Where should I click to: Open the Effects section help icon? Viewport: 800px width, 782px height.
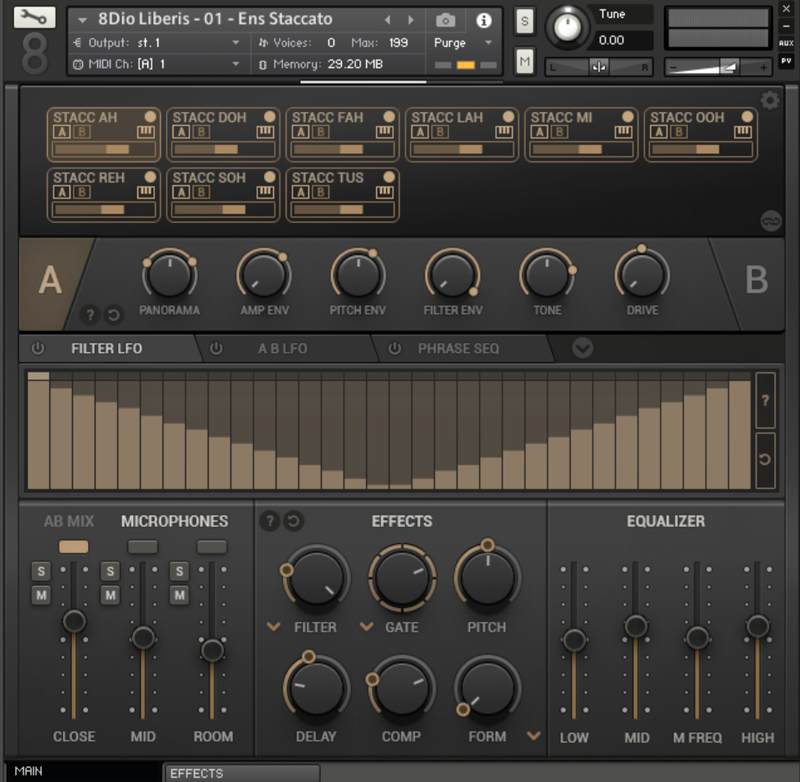click(x=269, y=521)
